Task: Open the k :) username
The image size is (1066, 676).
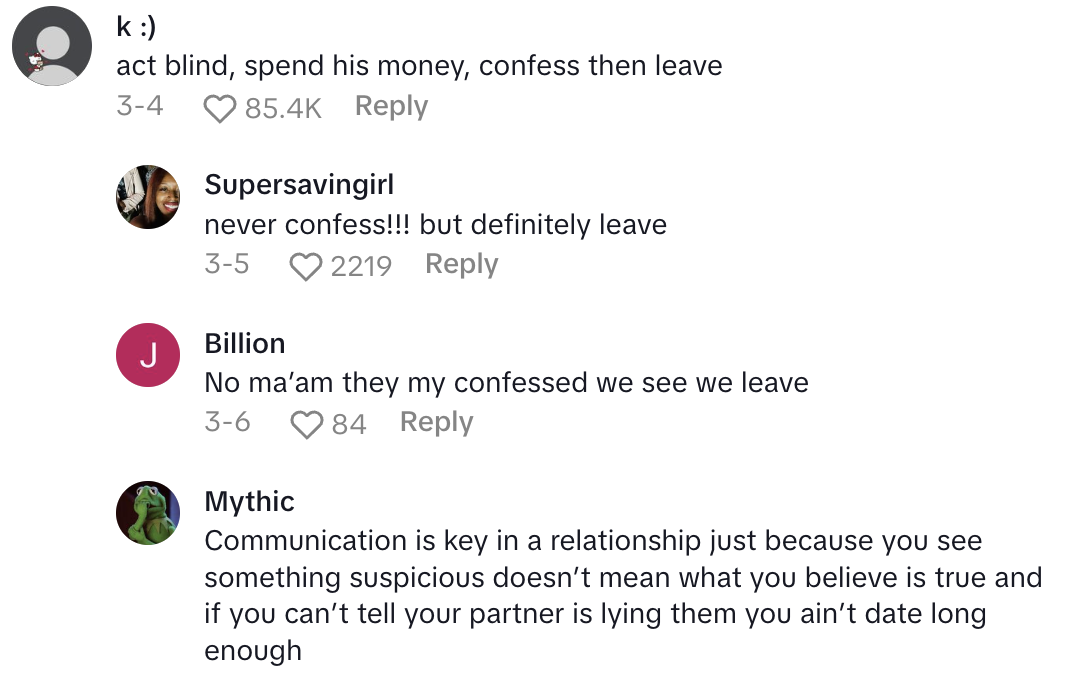Action: click(x=135, y=29)
